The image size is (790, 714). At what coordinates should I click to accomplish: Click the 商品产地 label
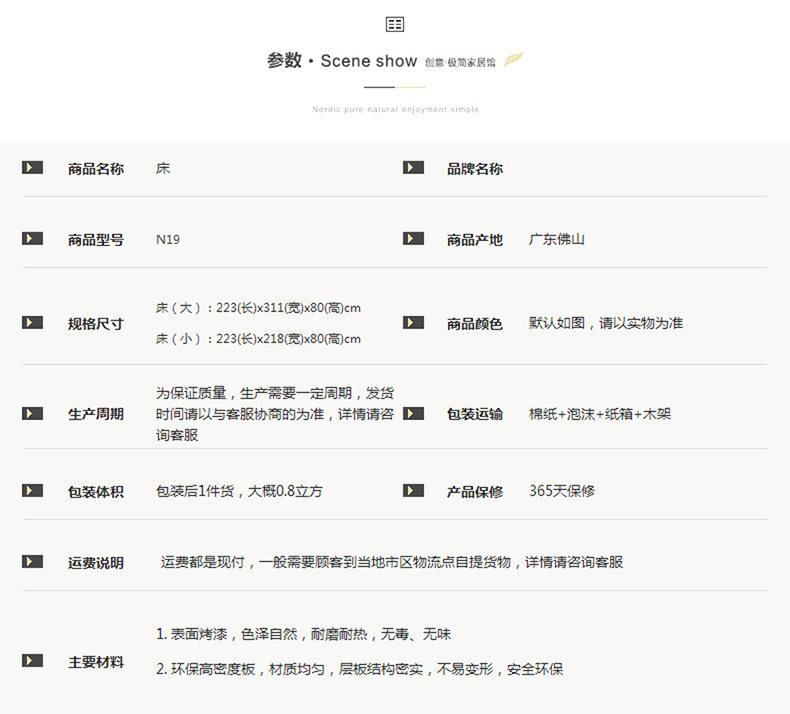tap(475, 240)
